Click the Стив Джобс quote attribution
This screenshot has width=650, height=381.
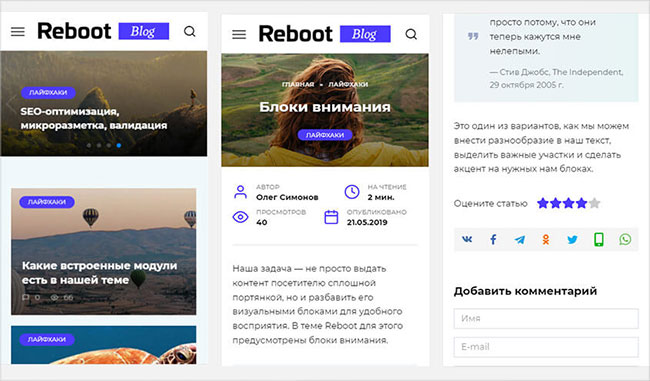(x=556, y=78)
